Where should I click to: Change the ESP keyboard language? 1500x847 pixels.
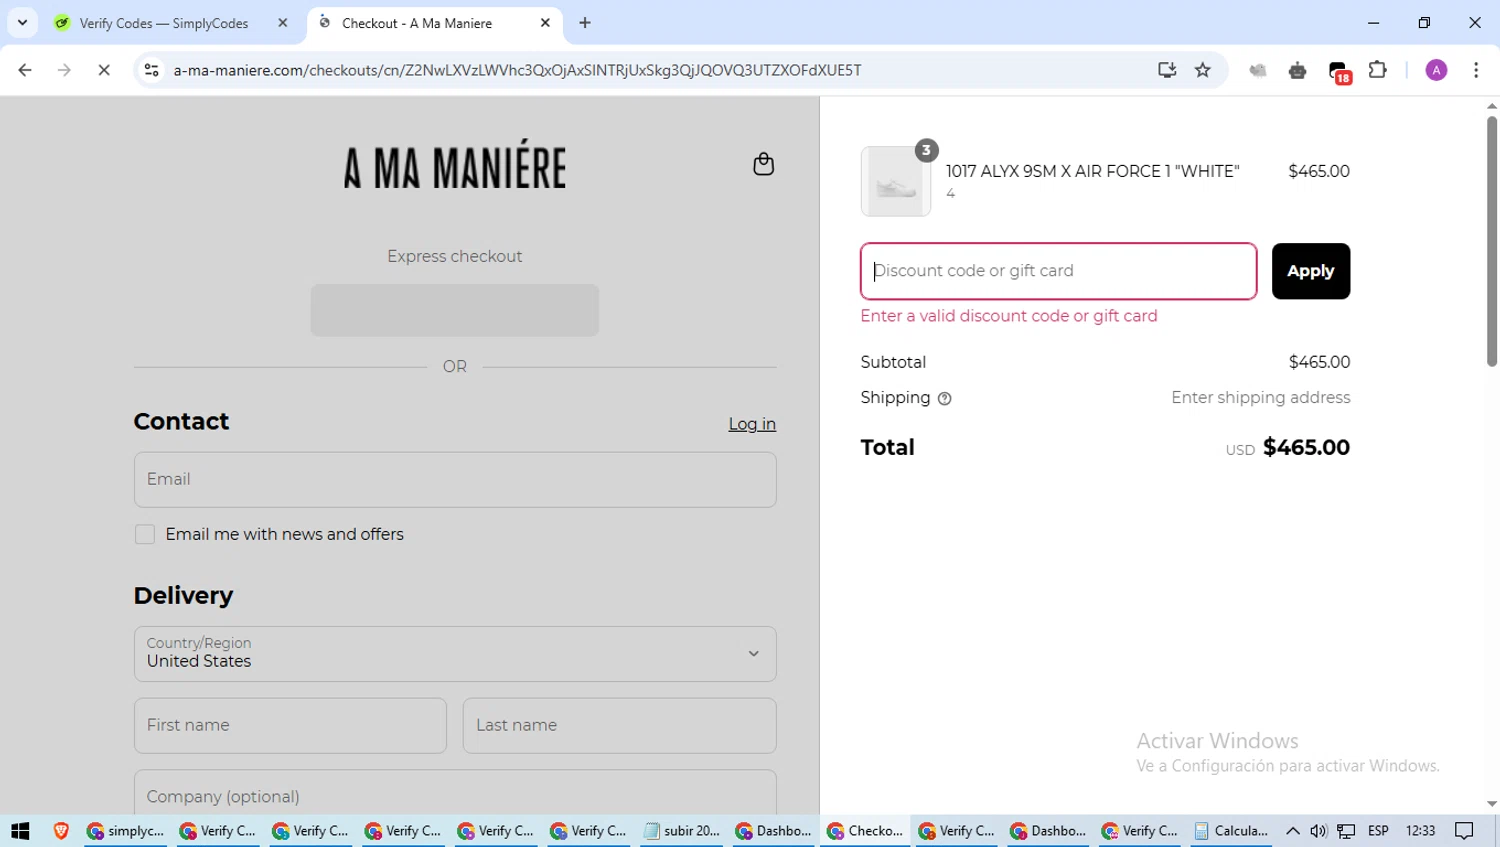coord(1378,831)
